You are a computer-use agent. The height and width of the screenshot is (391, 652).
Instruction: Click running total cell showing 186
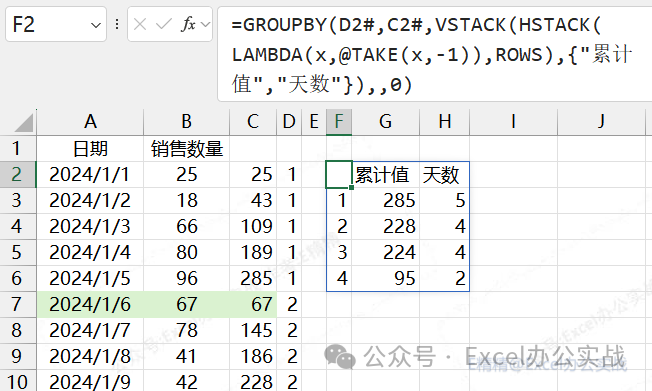coord(253,356)
